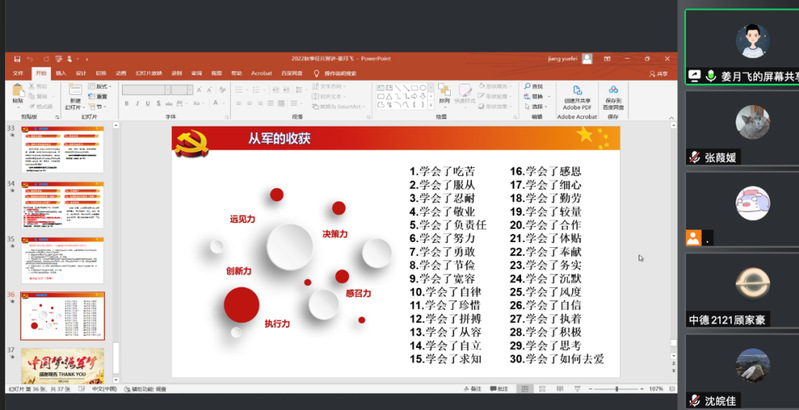
Task: Click Create and Share Adobe PDF icon
Action: [x=577, y=96]
